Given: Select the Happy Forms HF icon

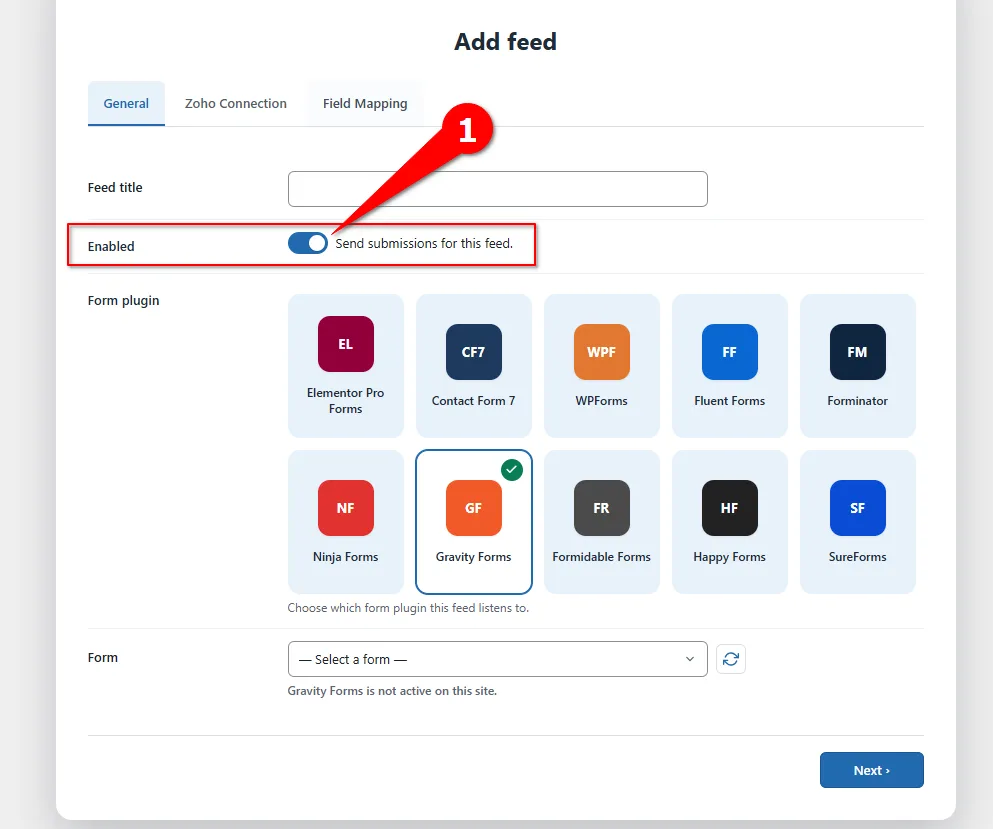Looking at the screenshot, I should [730, 508].
